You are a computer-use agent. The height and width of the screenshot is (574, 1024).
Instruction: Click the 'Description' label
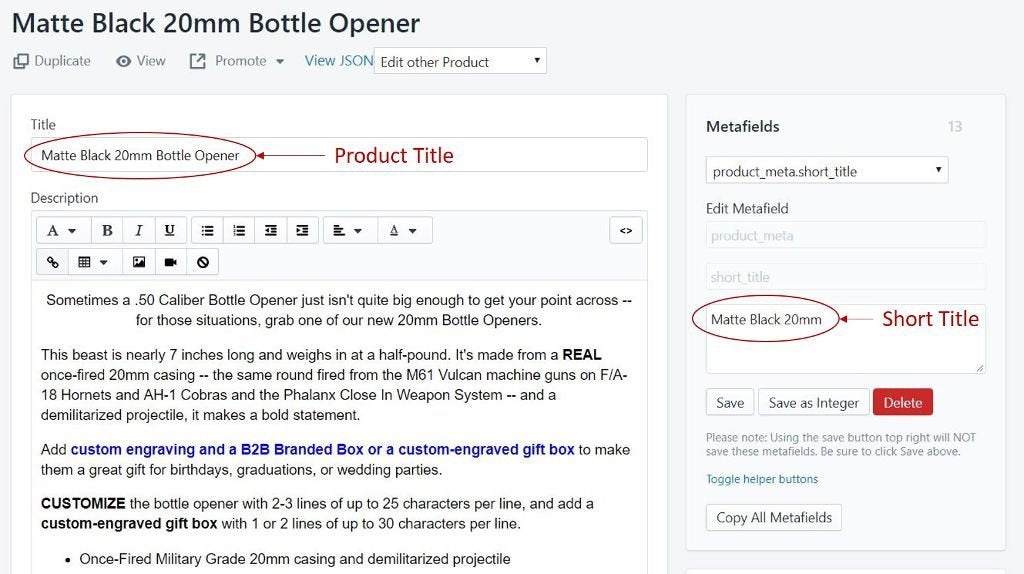tap(64, 198)
